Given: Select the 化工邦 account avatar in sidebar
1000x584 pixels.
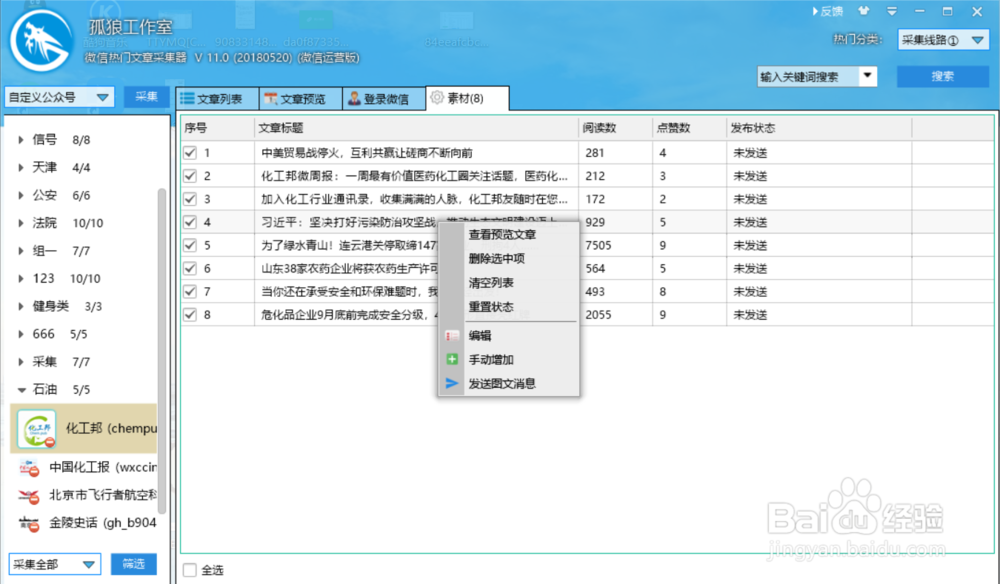Looking at the screenshot, I should point(35,430).
